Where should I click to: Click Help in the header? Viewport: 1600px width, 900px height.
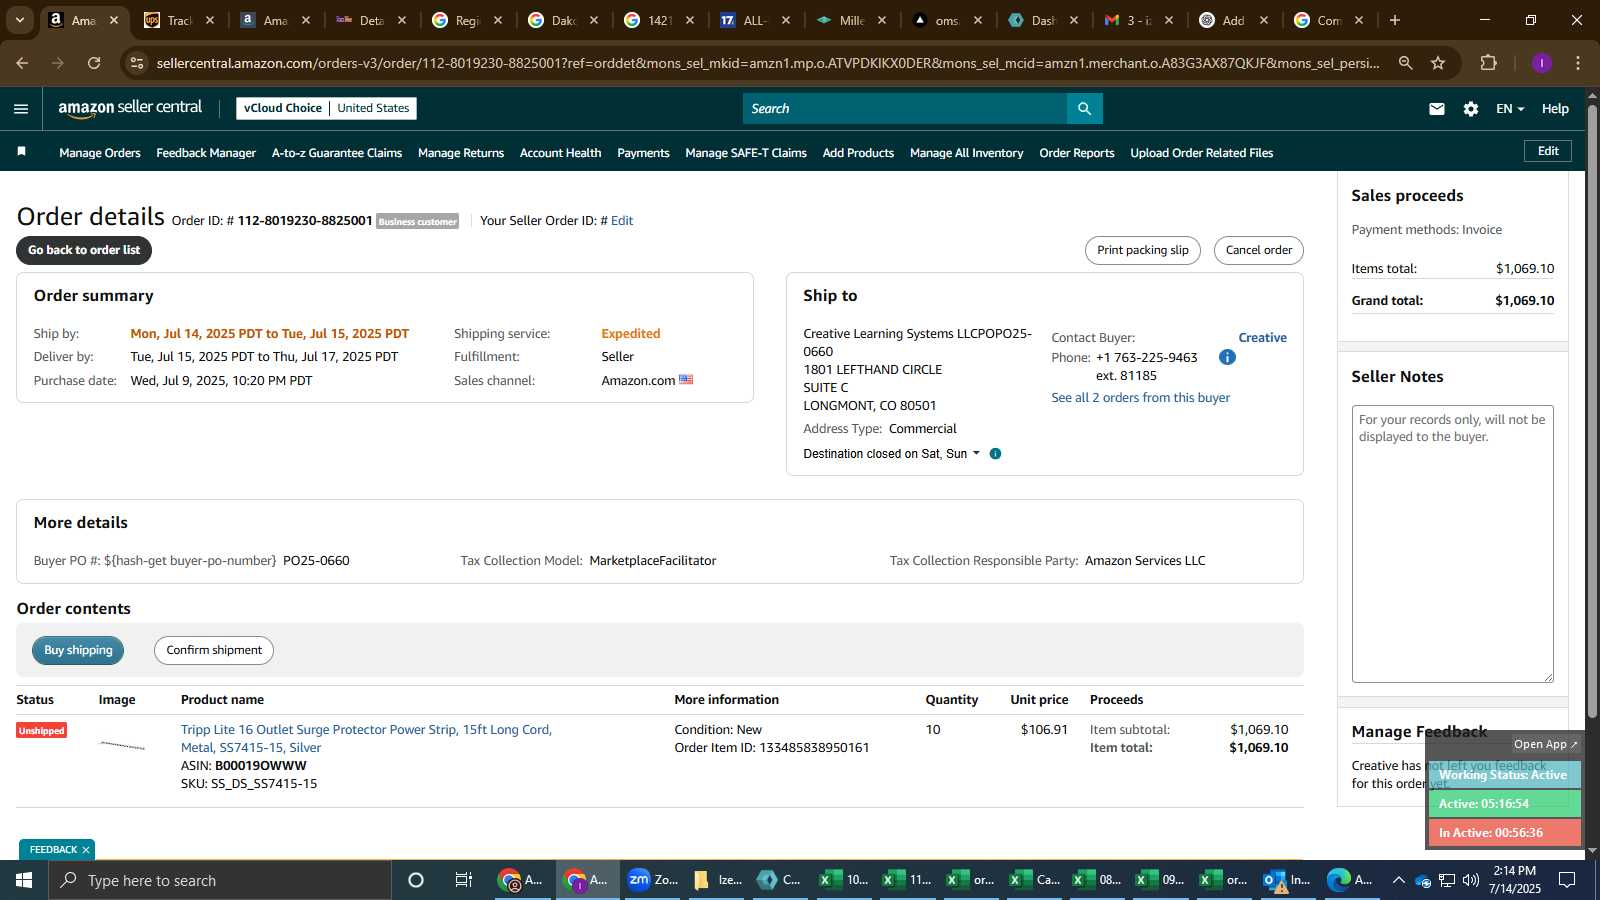1555,109
